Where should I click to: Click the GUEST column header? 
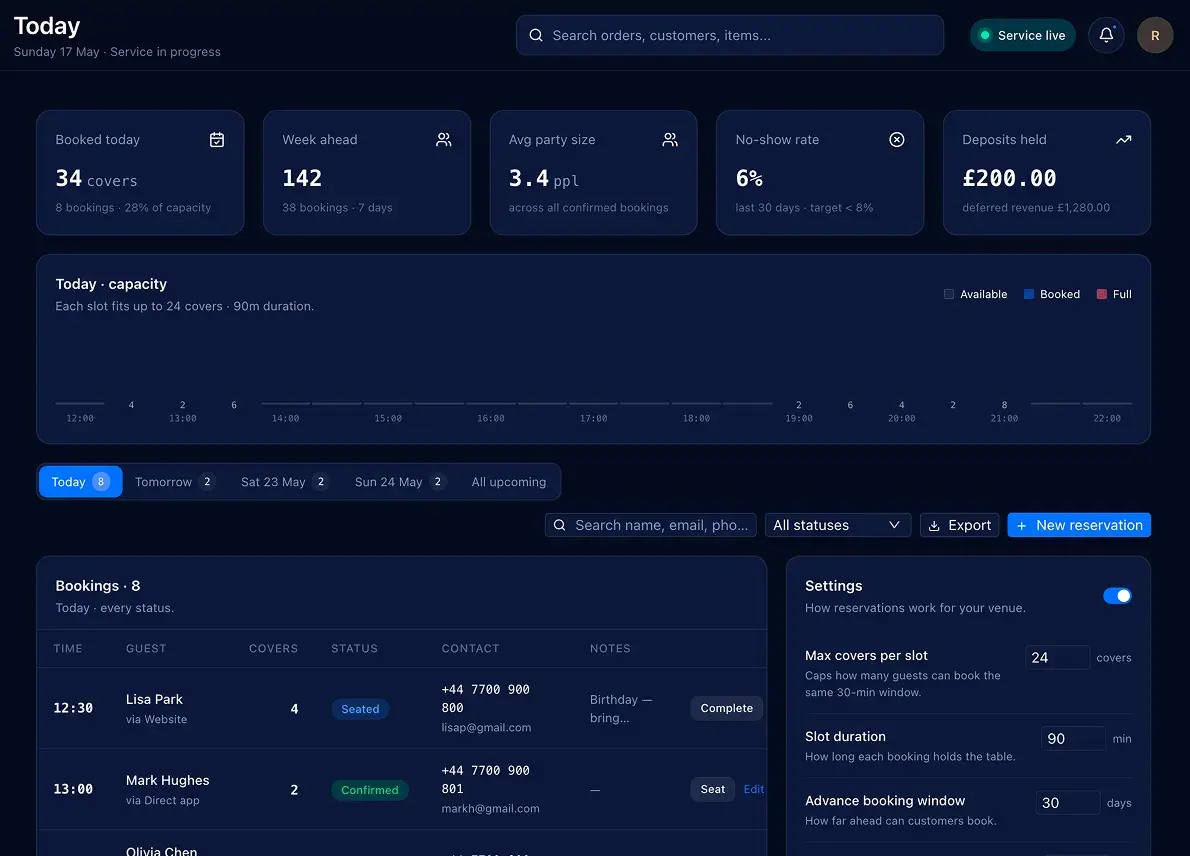point(146,648)
